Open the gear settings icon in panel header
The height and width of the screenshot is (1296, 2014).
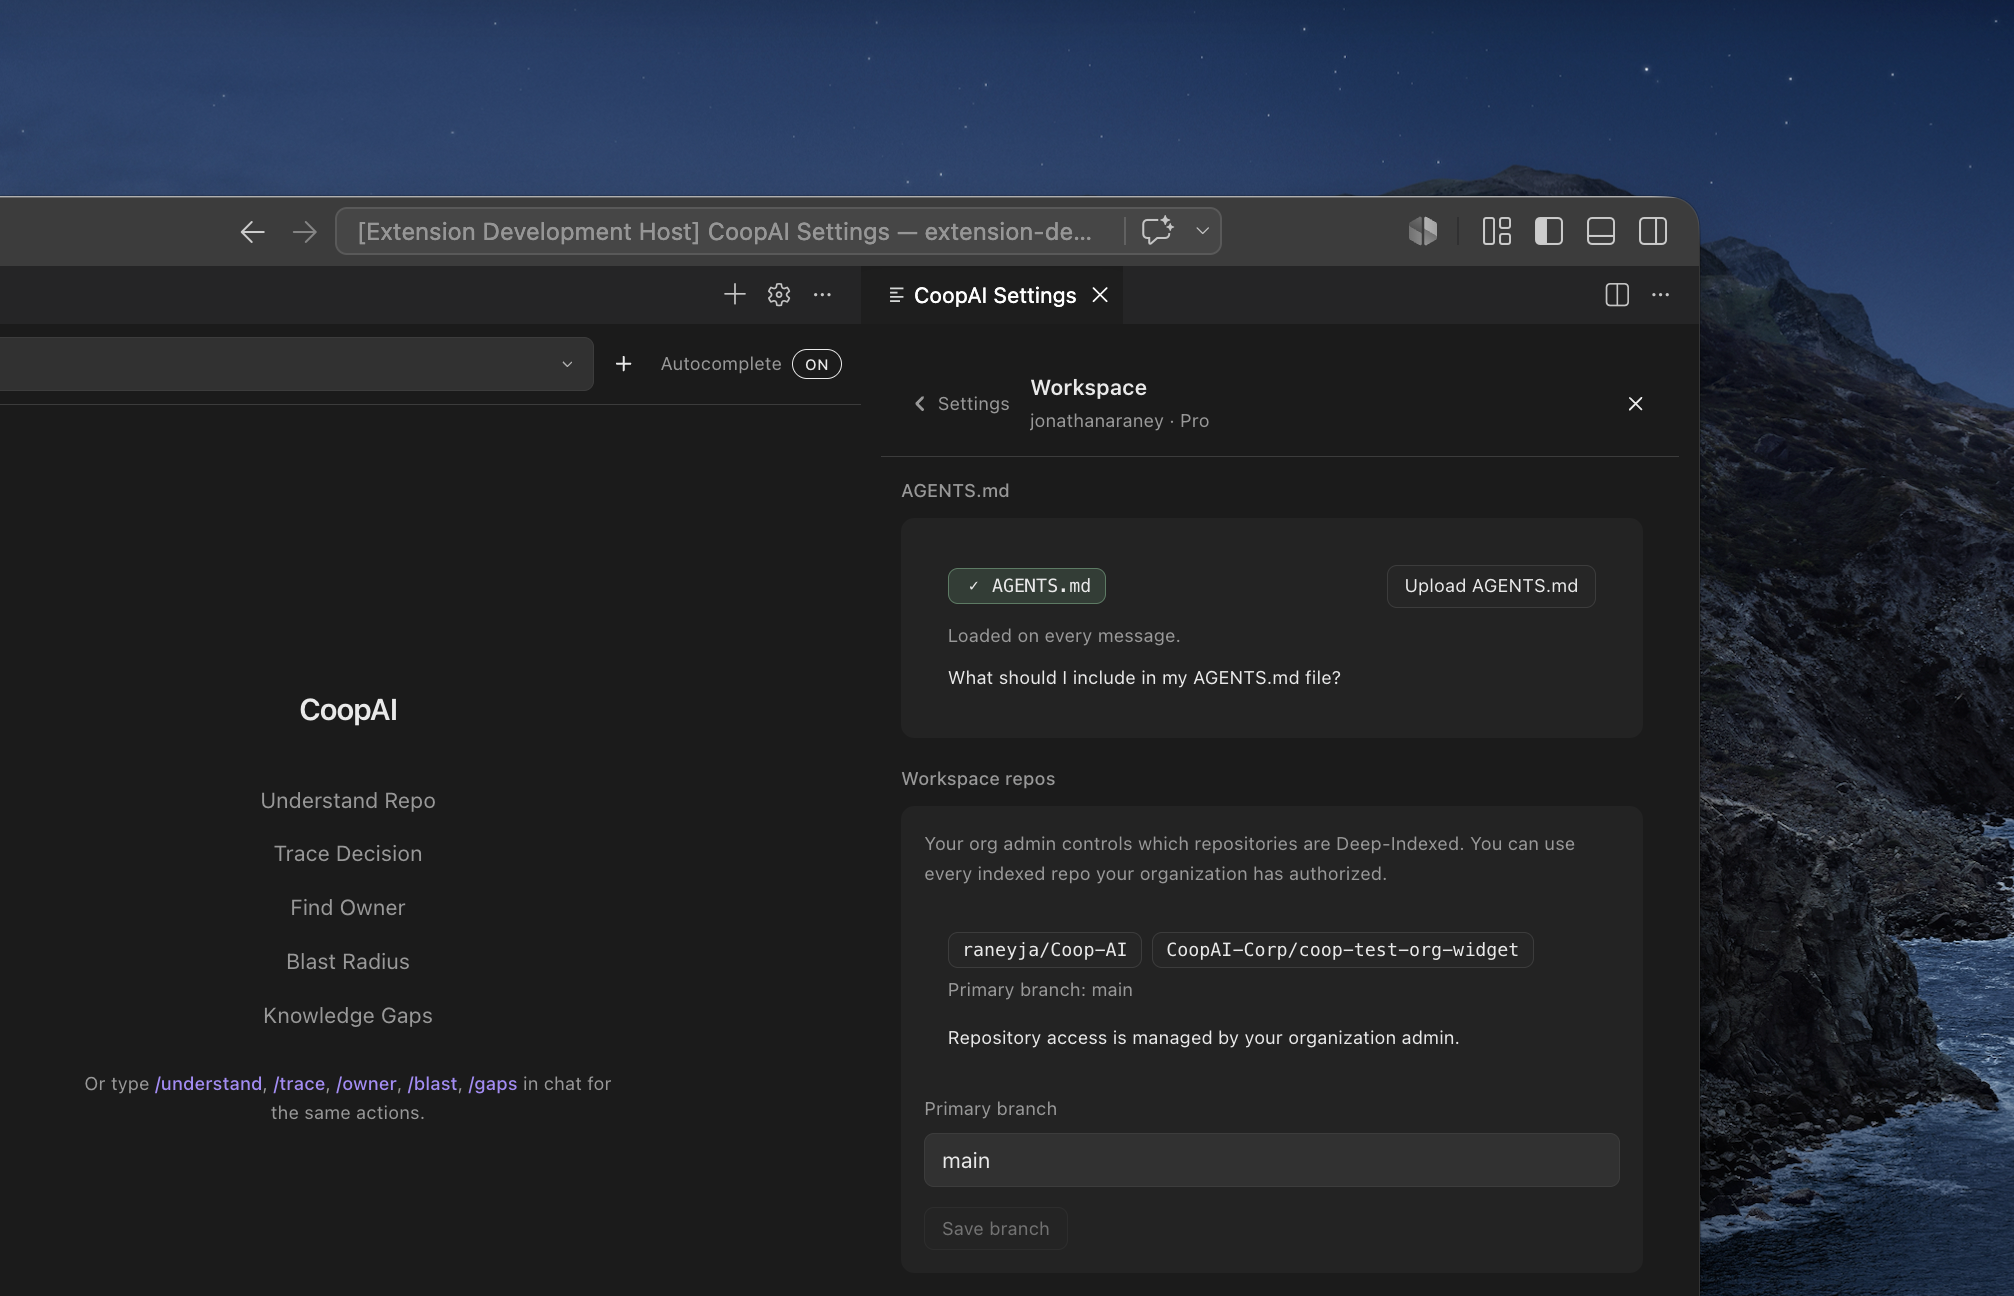(x=779, y=294)
